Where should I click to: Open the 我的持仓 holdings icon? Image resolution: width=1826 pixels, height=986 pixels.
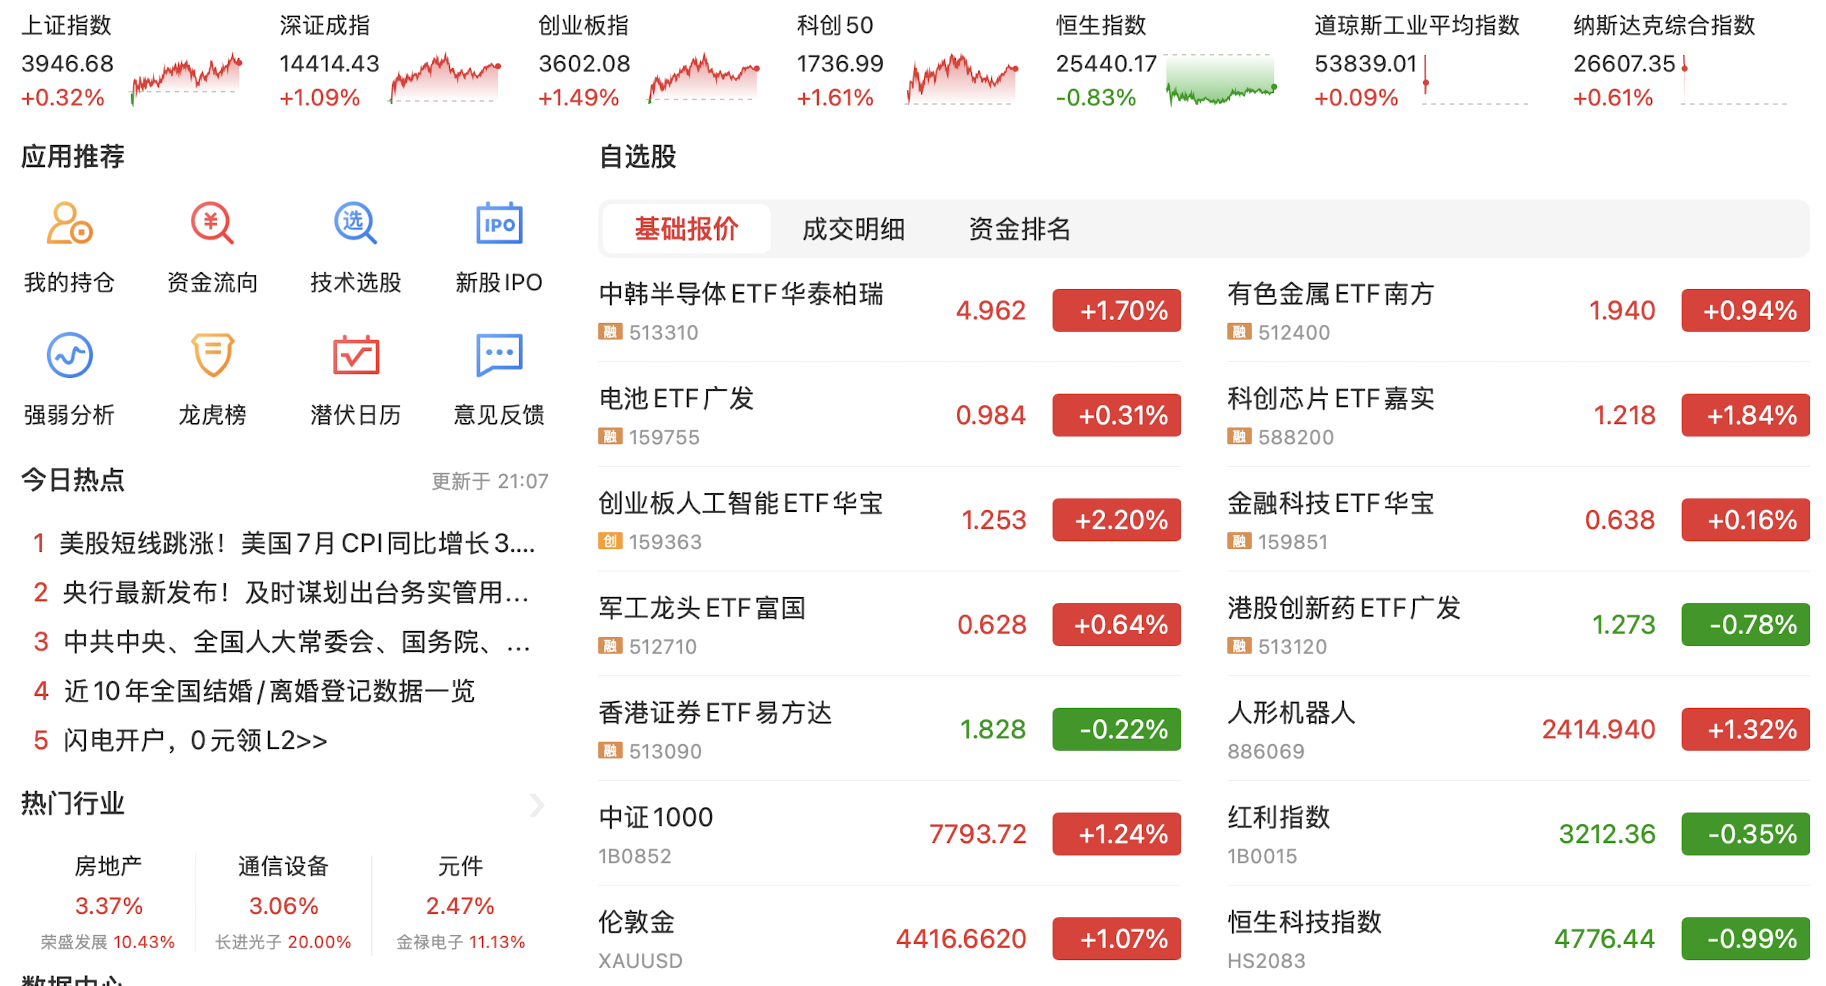69,223
